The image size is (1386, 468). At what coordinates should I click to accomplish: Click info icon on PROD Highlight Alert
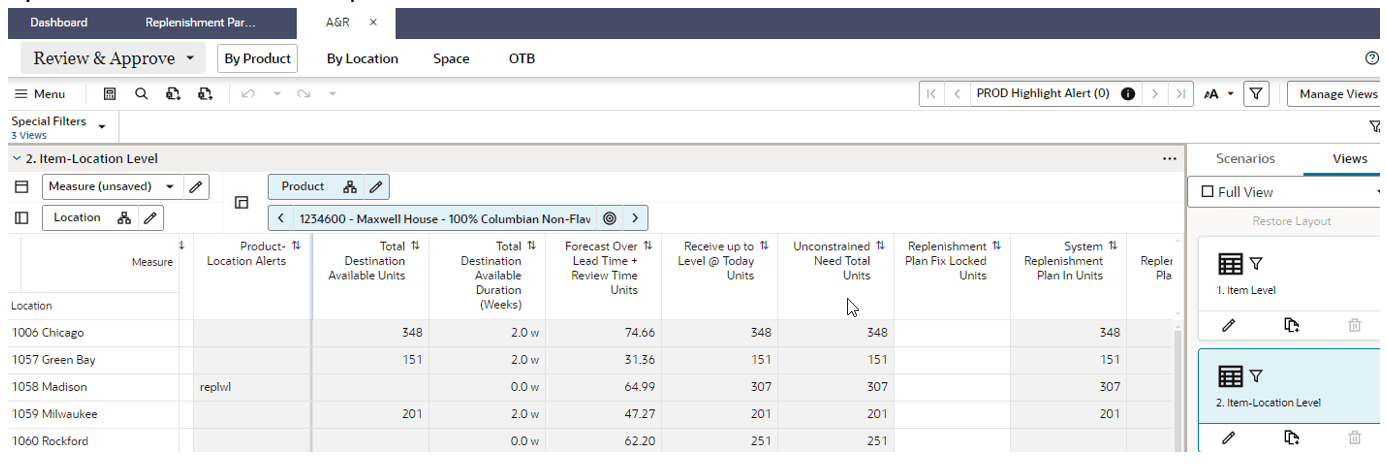pos(1128,93)
